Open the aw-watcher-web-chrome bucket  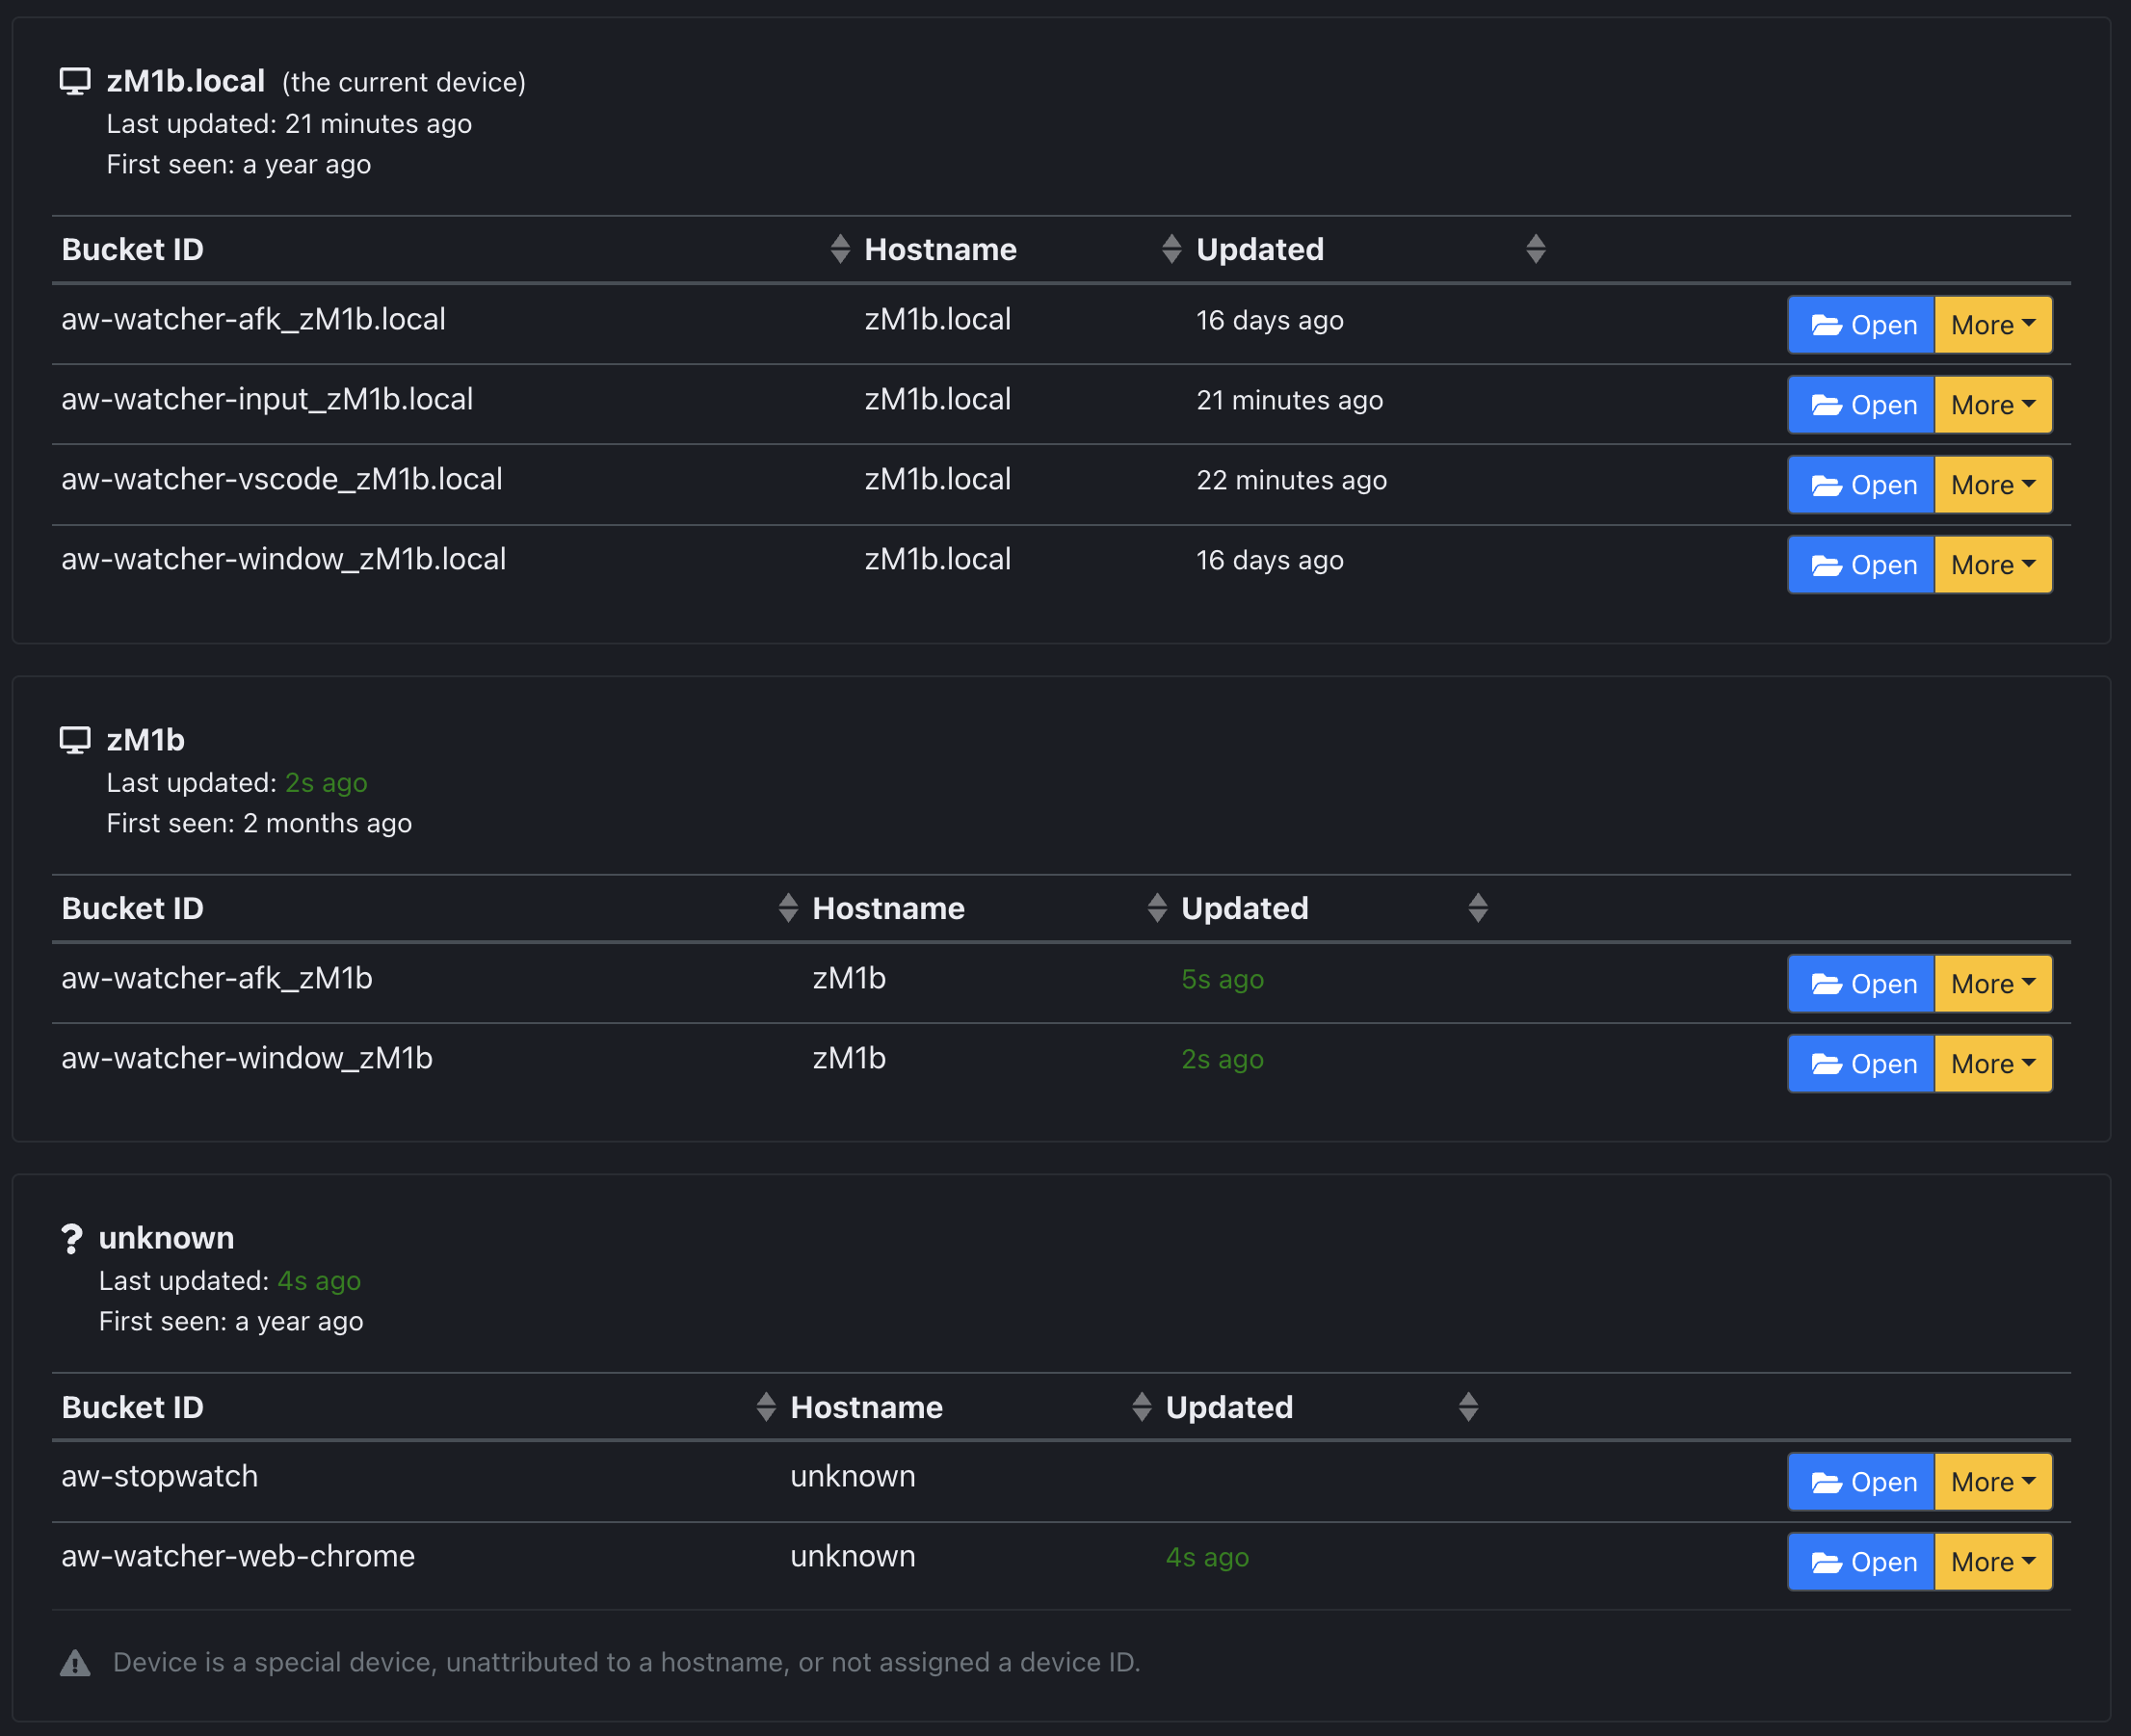1861,1562
